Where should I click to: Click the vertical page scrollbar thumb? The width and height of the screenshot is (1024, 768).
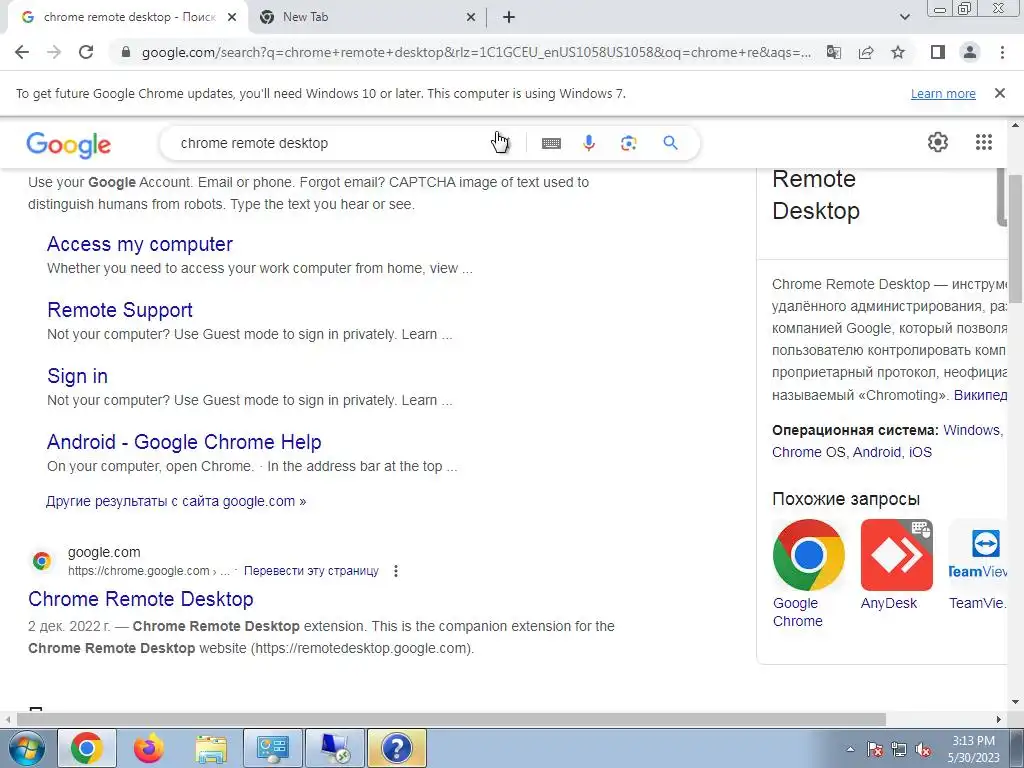tap(1016, 238)
